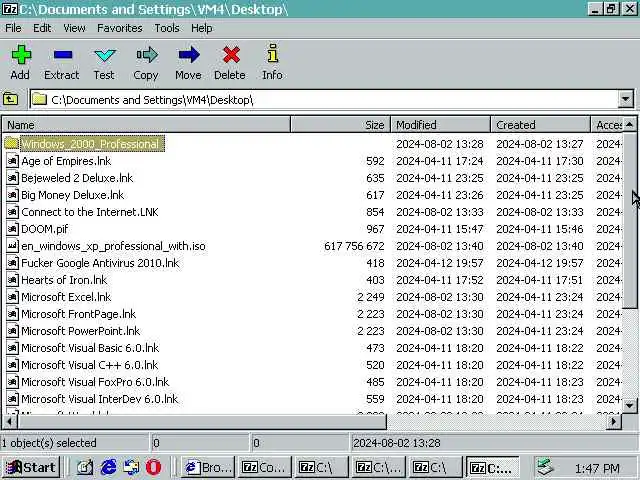
Task: Select Microsoft Visual Basic 6.0.lnk
Action: 90,348
